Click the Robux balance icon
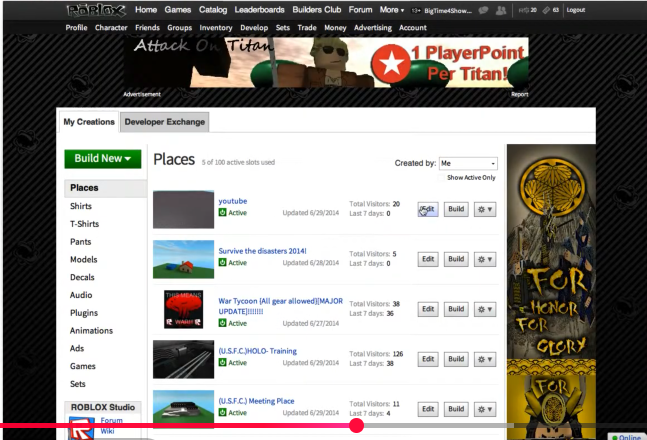 tap(523, 10)
